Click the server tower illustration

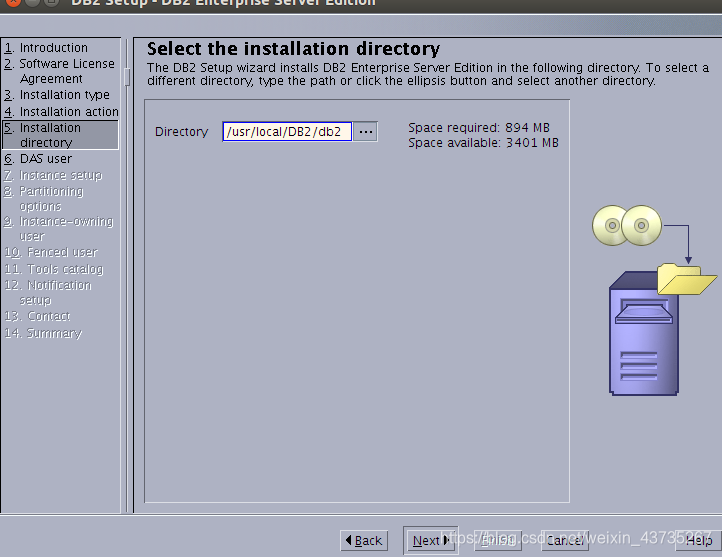click(644, 333)
